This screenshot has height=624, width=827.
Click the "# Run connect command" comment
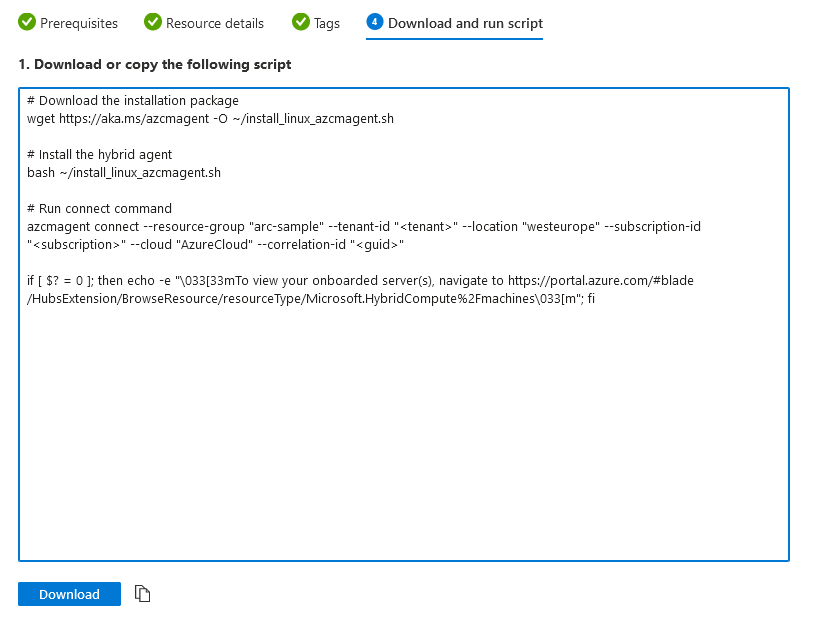[99, 208]
